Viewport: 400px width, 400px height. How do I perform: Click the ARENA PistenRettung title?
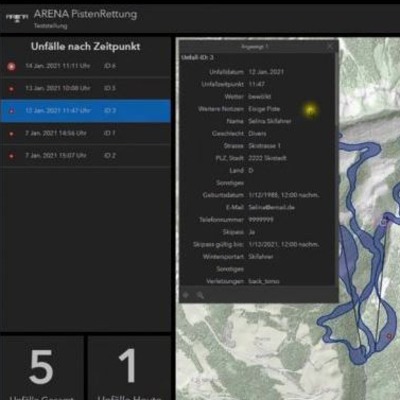(x=85, y=14)
